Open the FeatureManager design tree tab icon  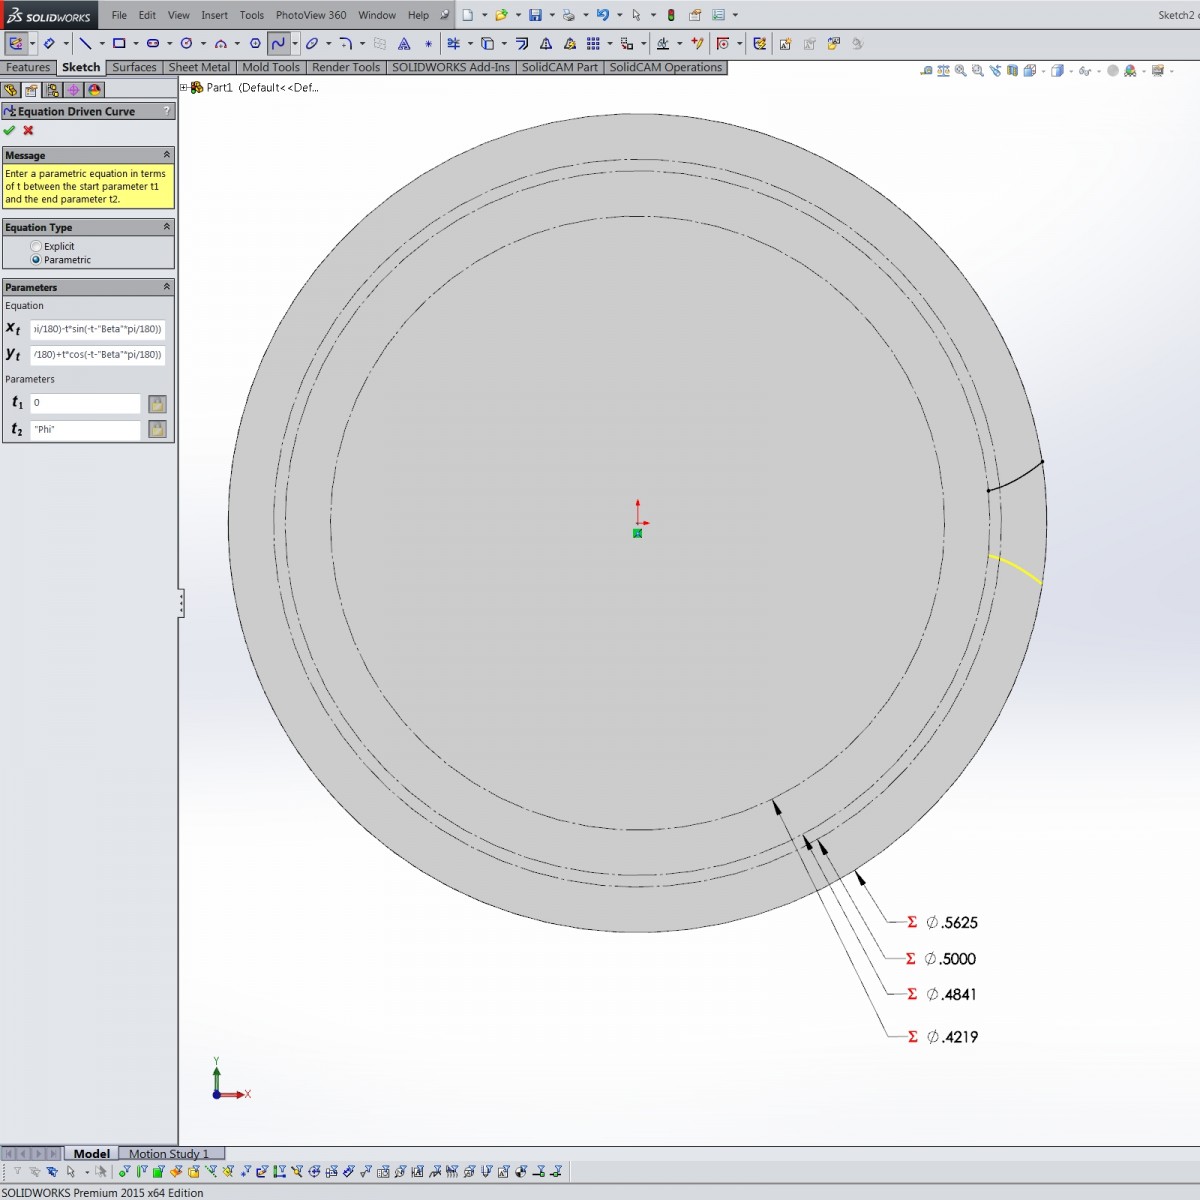click(x=10, y=89)
